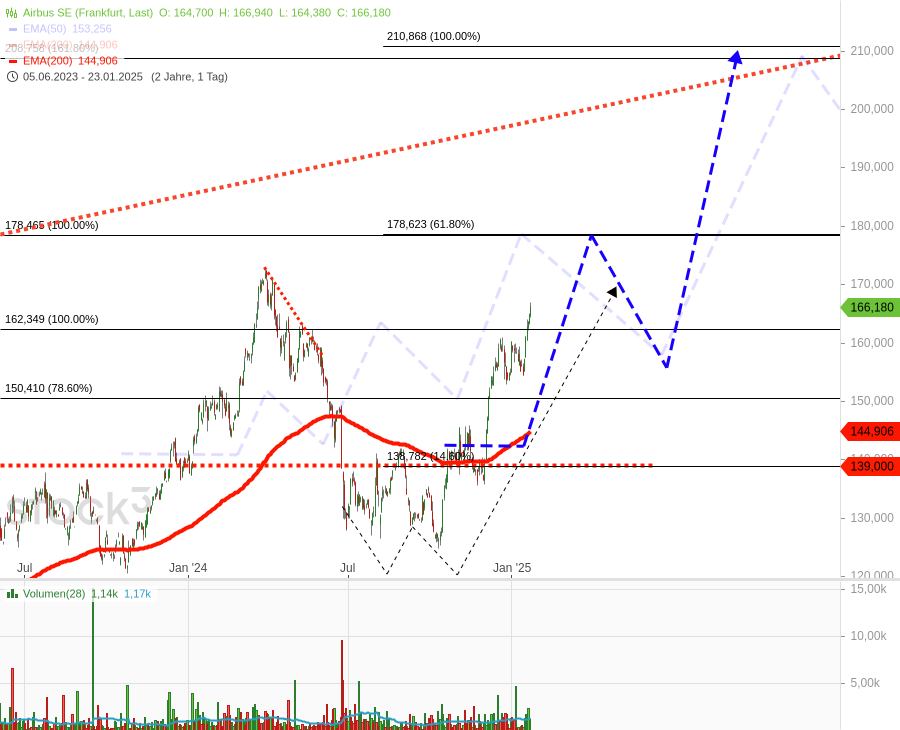Viewport: 900px width, 730px height.
Task: Click the black arrowhead on dashed trendline
Action: pos(612,292)
